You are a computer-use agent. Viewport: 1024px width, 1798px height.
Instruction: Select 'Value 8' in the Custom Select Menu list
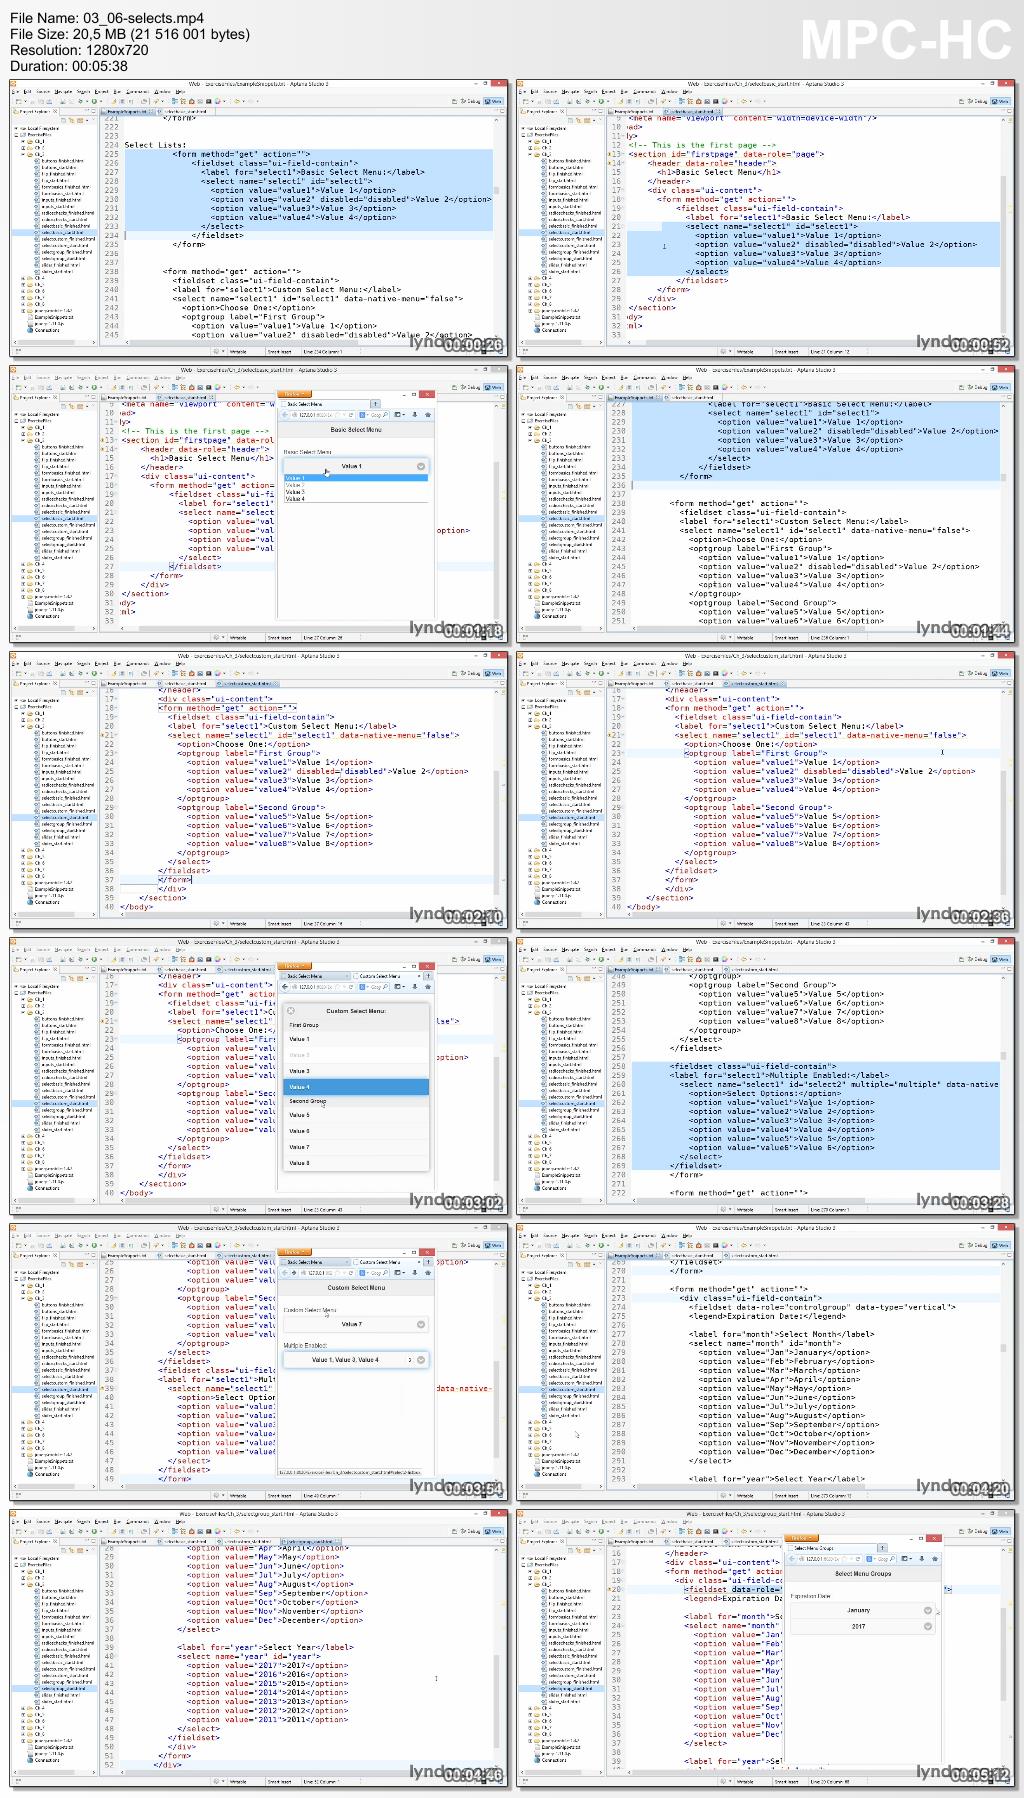coord(356,1163)
